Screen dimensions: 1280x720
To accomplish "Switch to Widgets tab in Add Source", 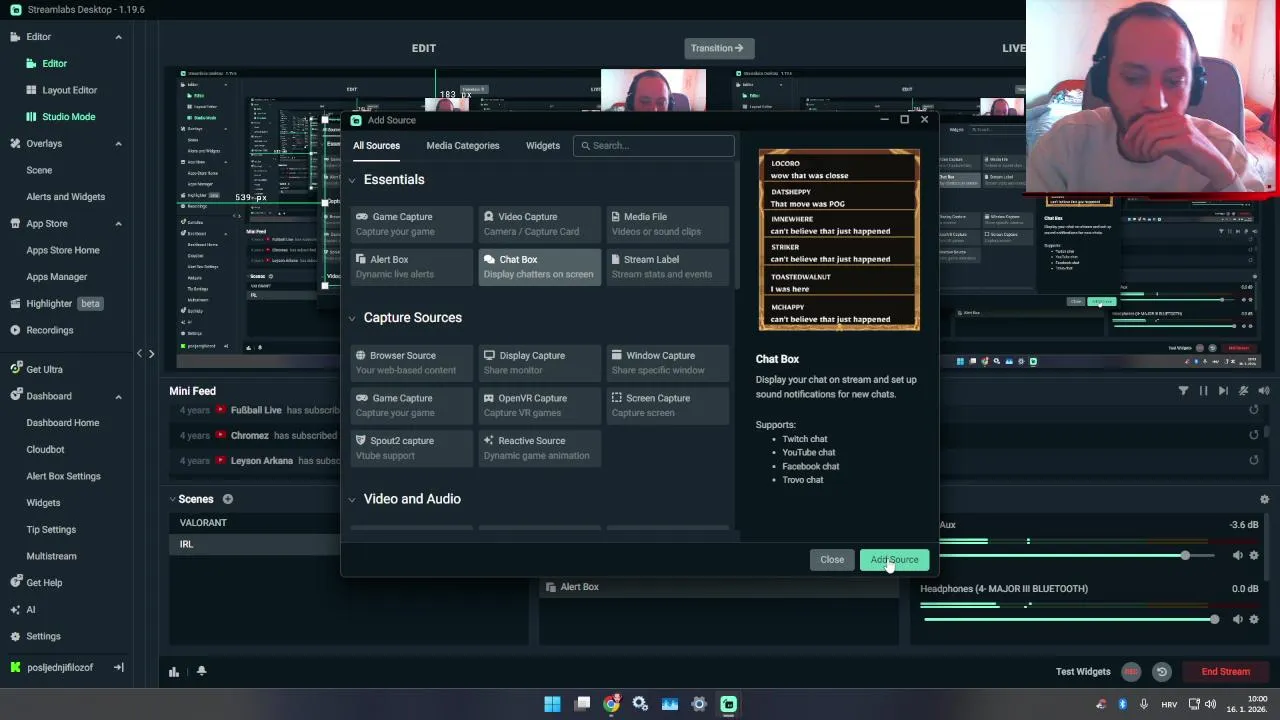I will click(543, 145).
